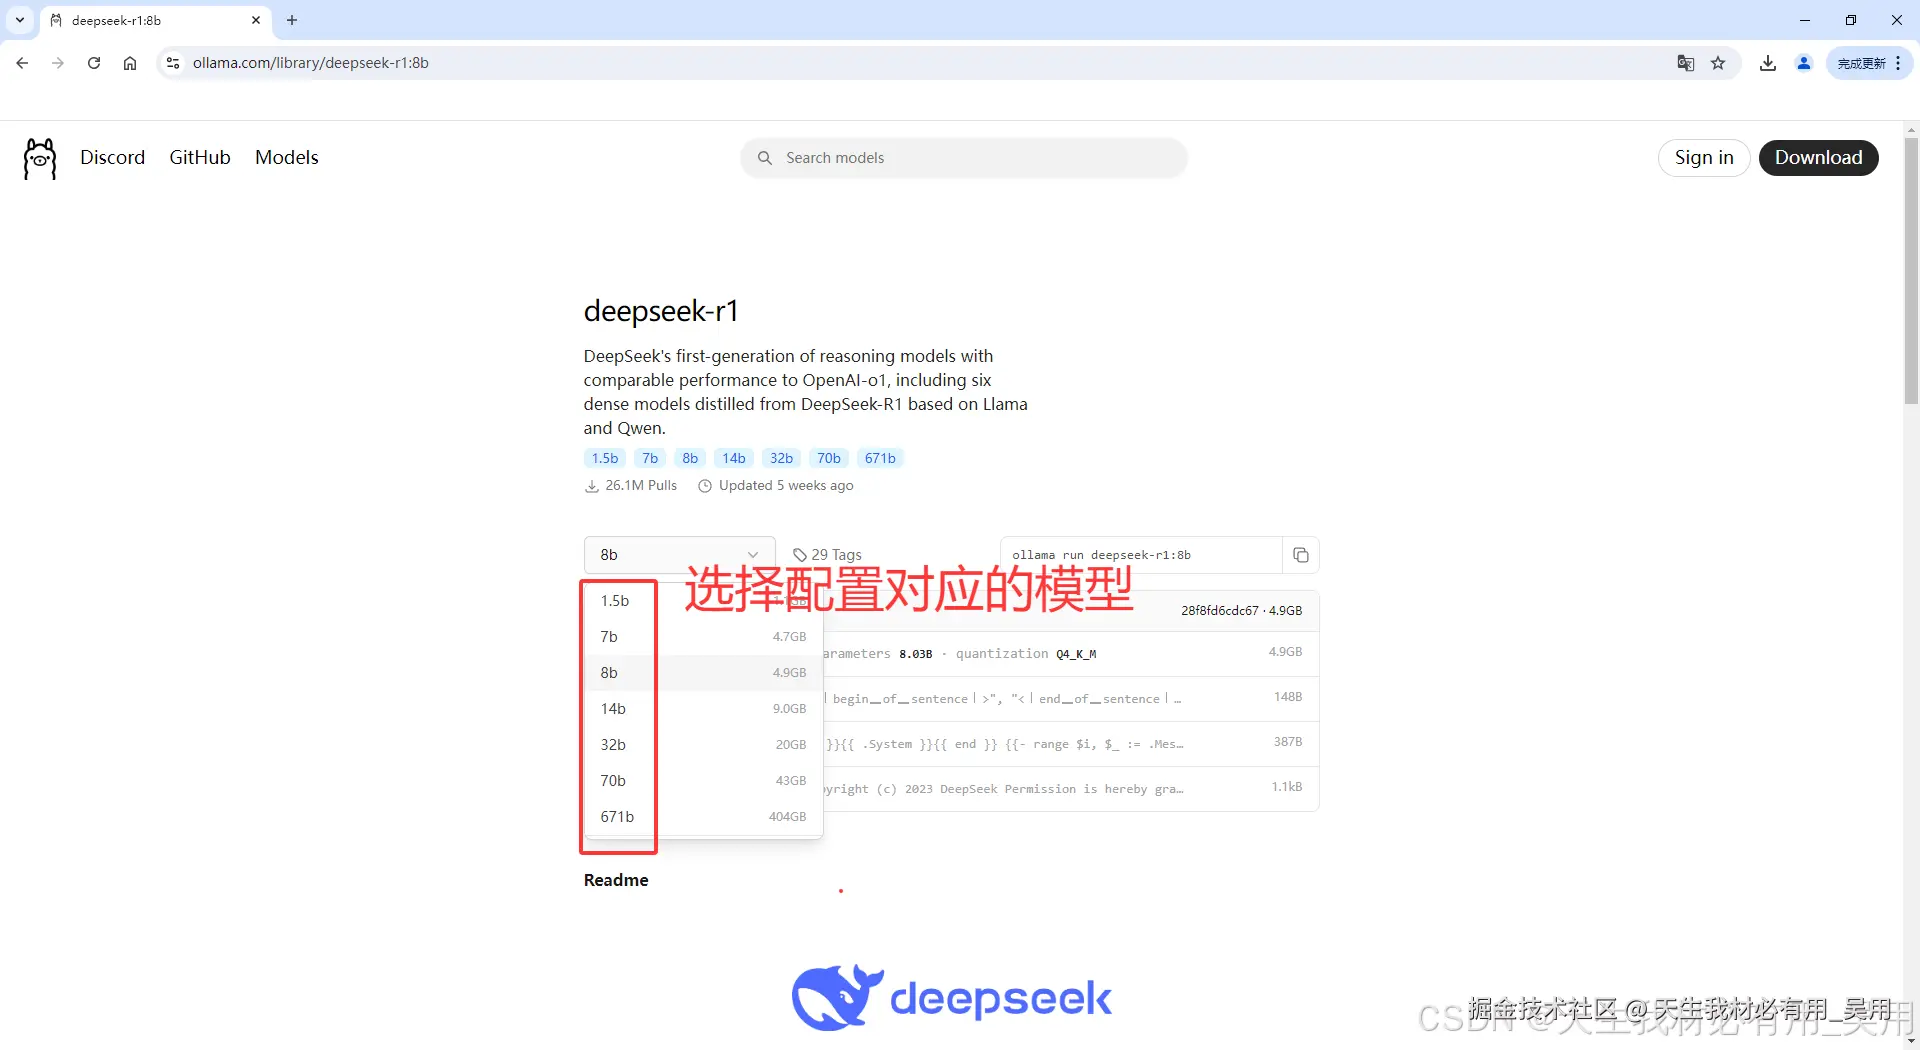The image size is (1920, 1050).
Task: Reload the current page
Action: pos(93,62)
